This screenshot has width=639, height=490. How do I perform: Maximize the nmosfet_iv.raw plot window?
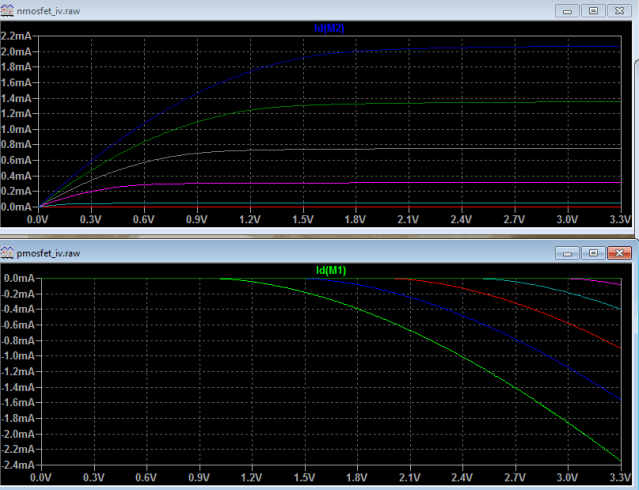coord(593,10)
